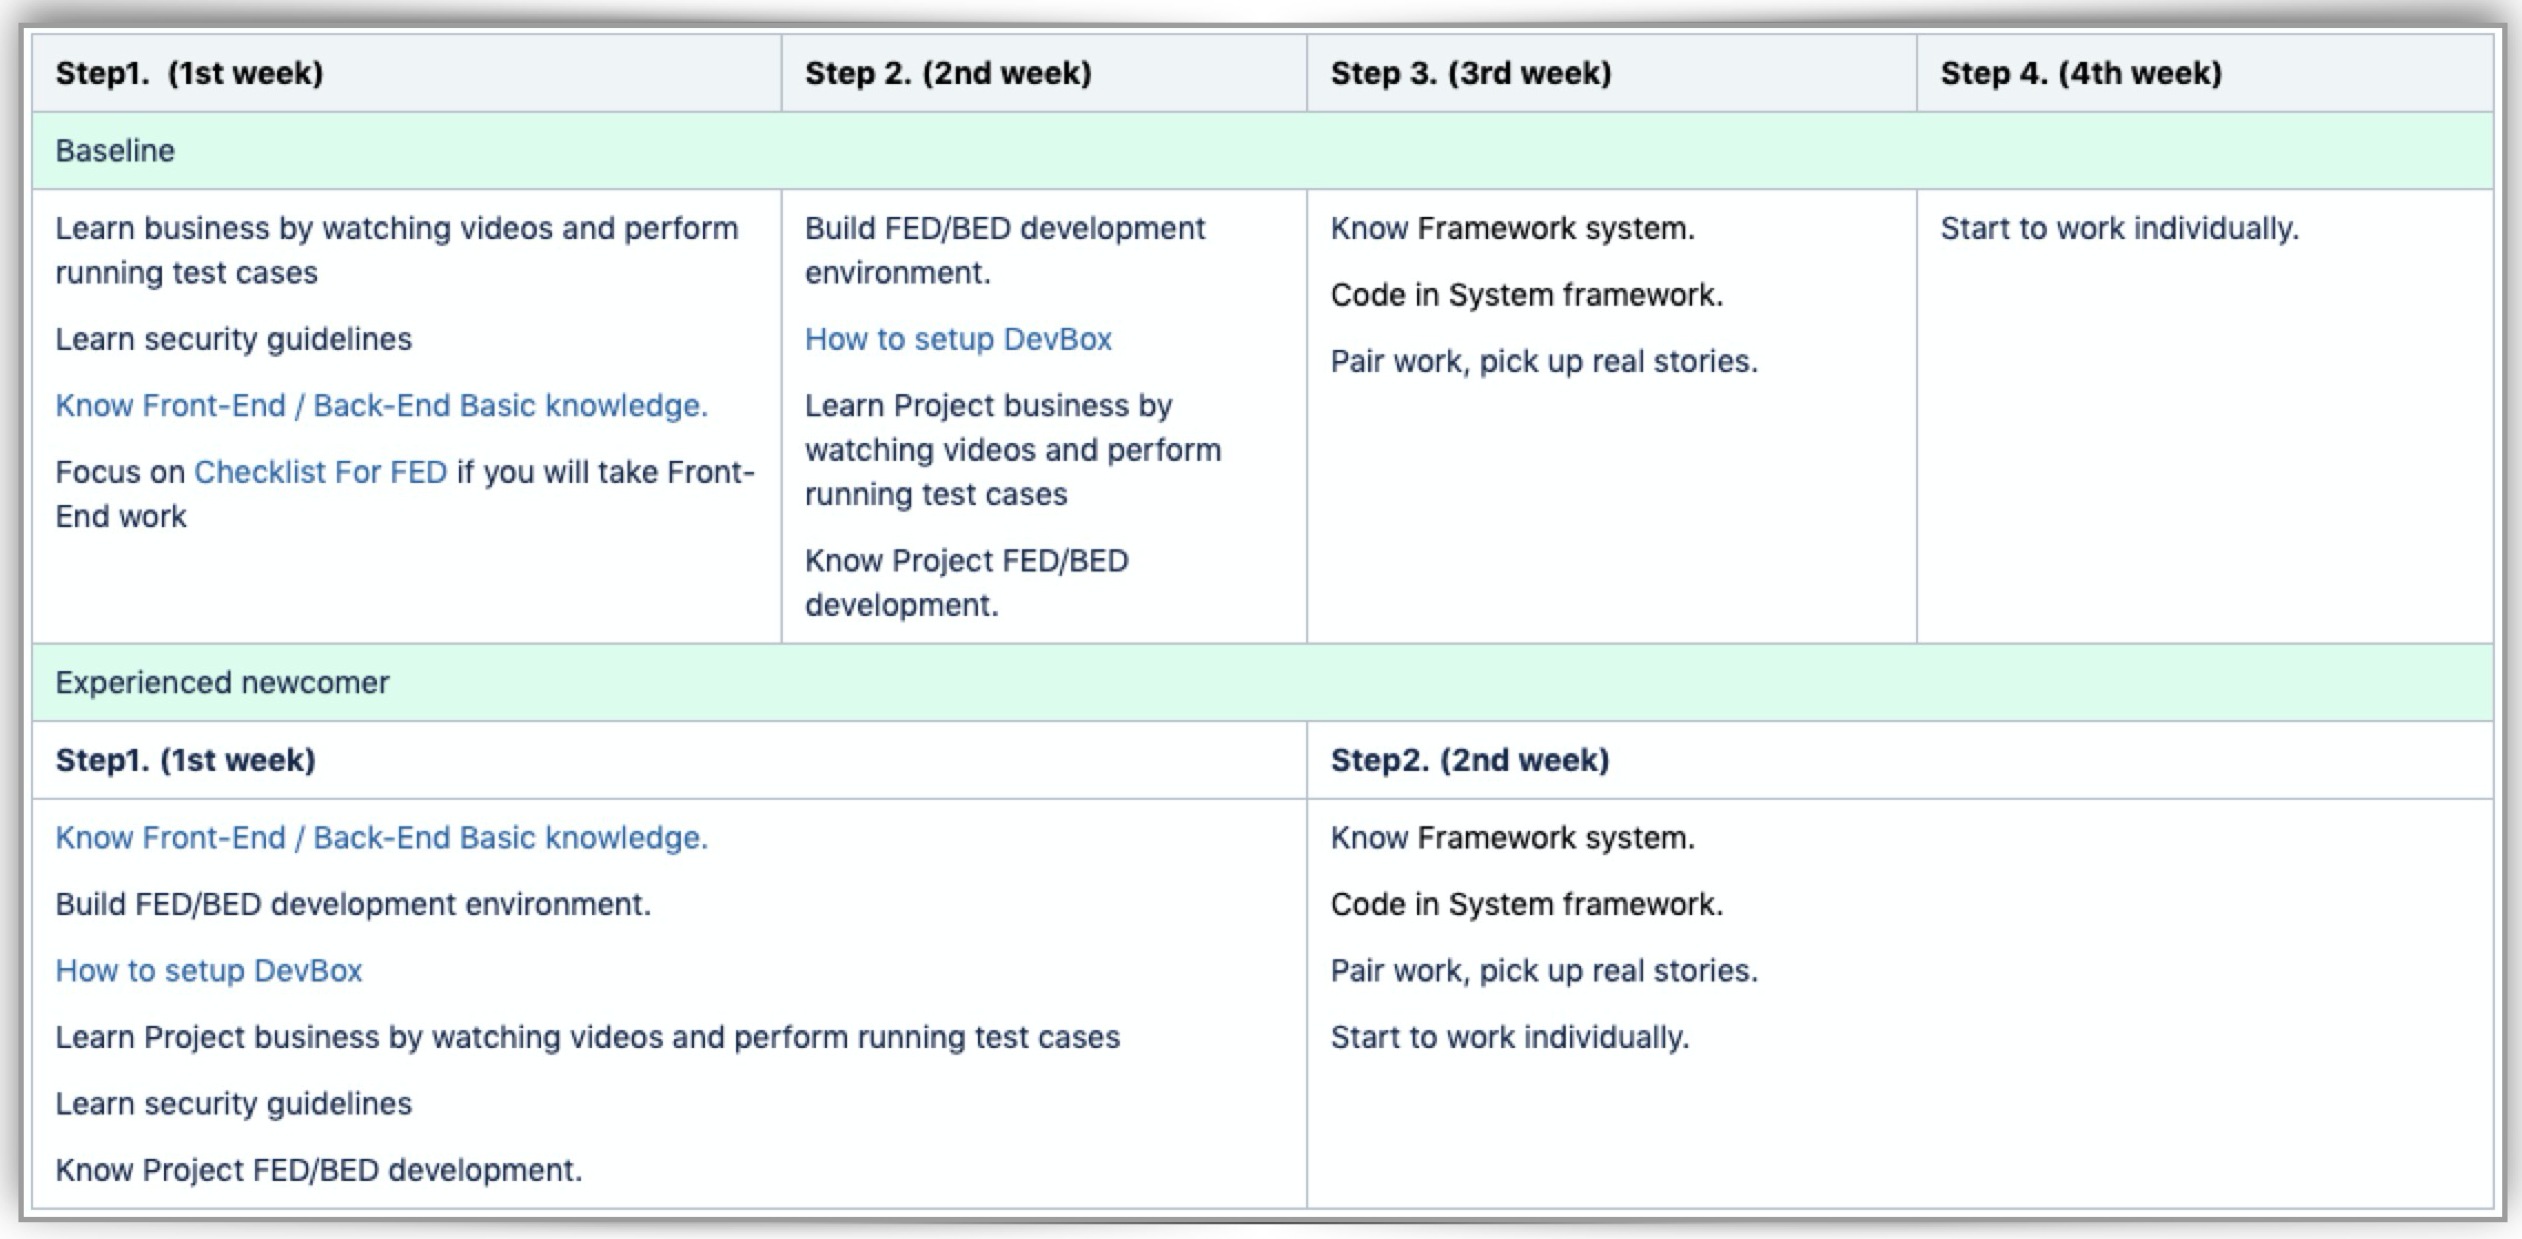Click the Step2. (2nd week) subheader cell
The height and width of the screenshot is (1239, 2522).
coord(1899,760)
